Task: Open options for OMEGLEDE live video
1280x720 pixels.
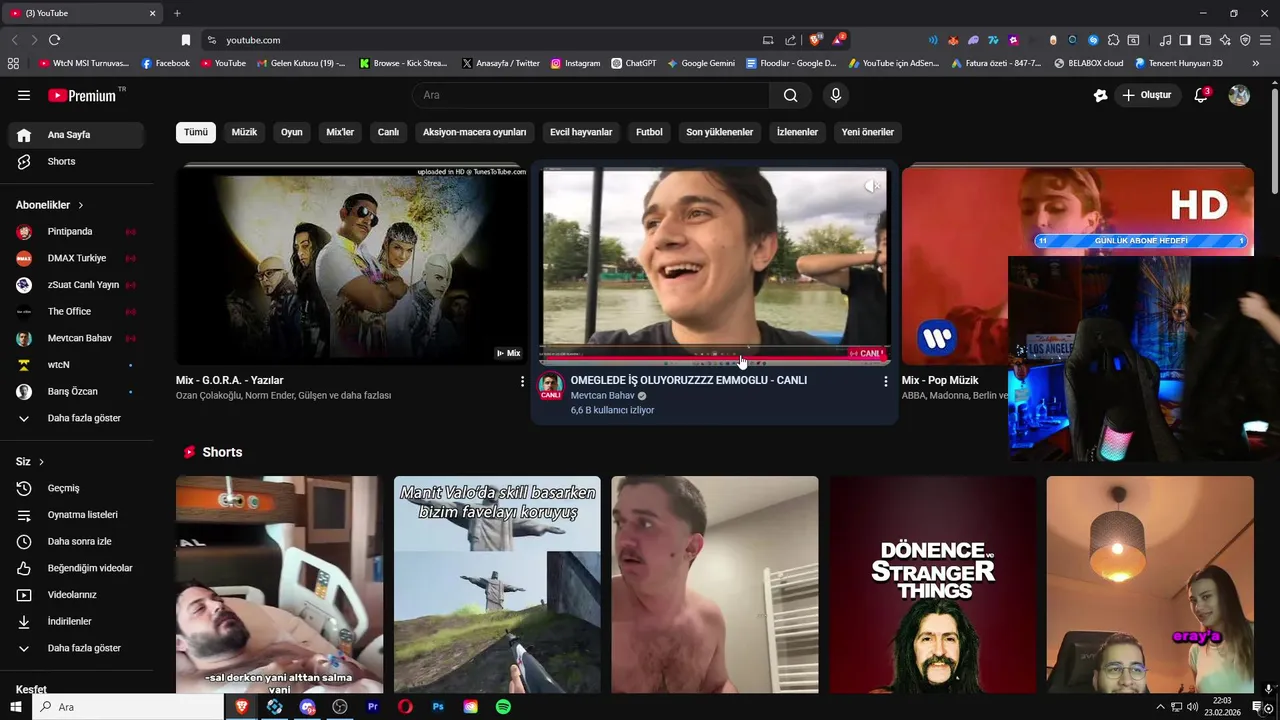Action: 885,381
